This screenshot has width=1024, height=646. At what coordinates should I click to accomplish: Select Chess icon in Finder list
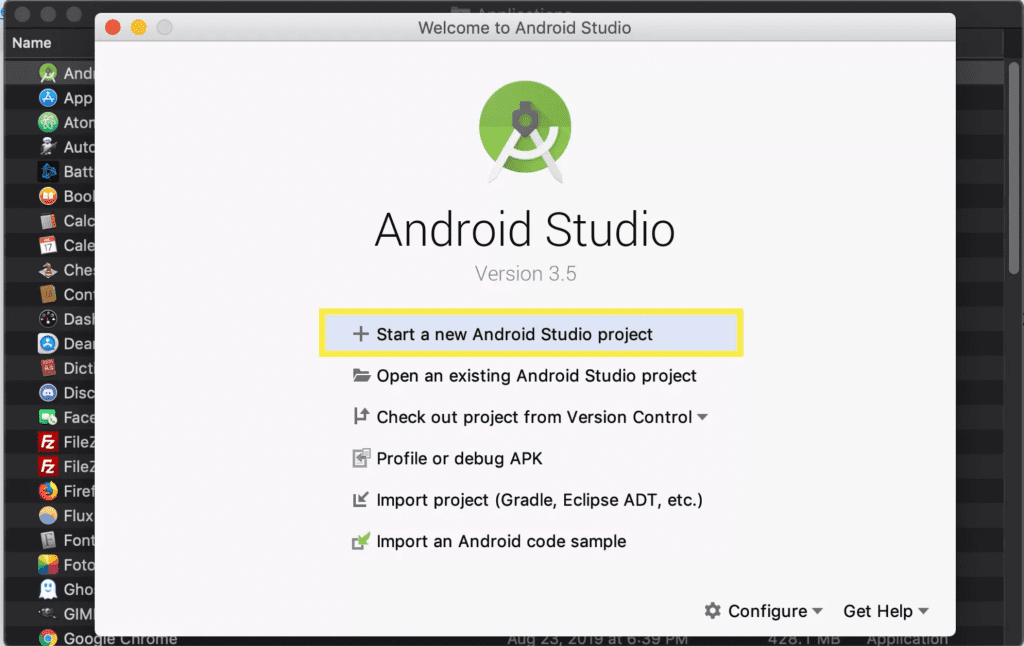[x=48, y=270]
